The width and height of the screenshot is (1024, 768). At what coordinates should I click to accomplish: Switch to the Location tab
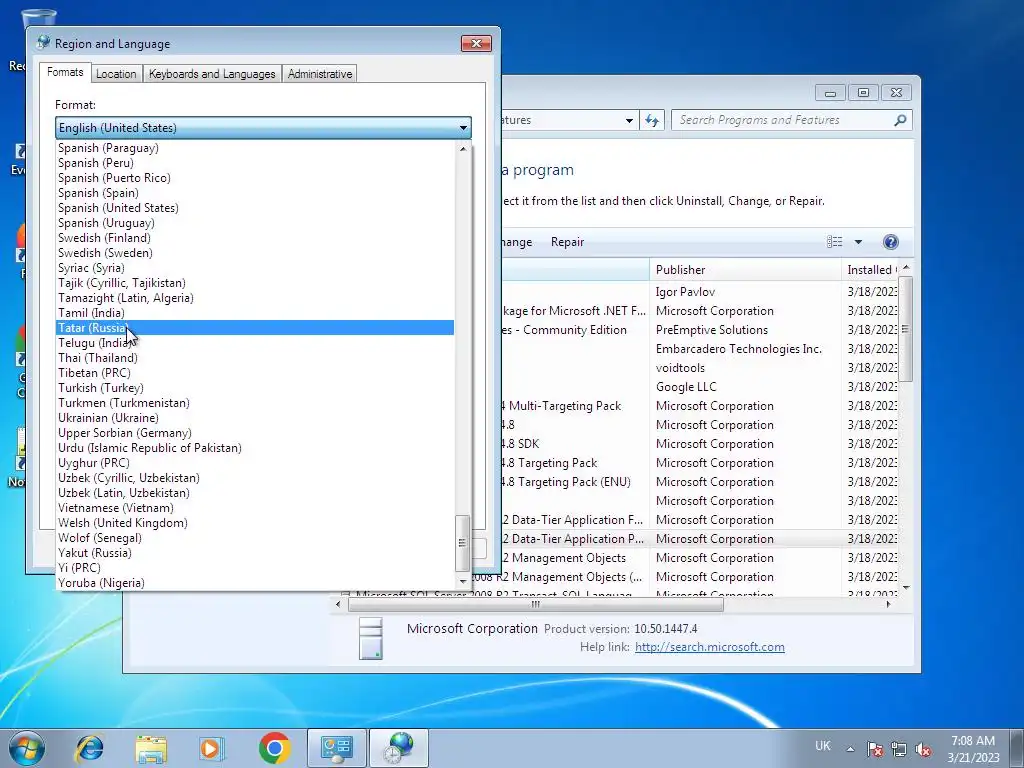click(116, 74)
